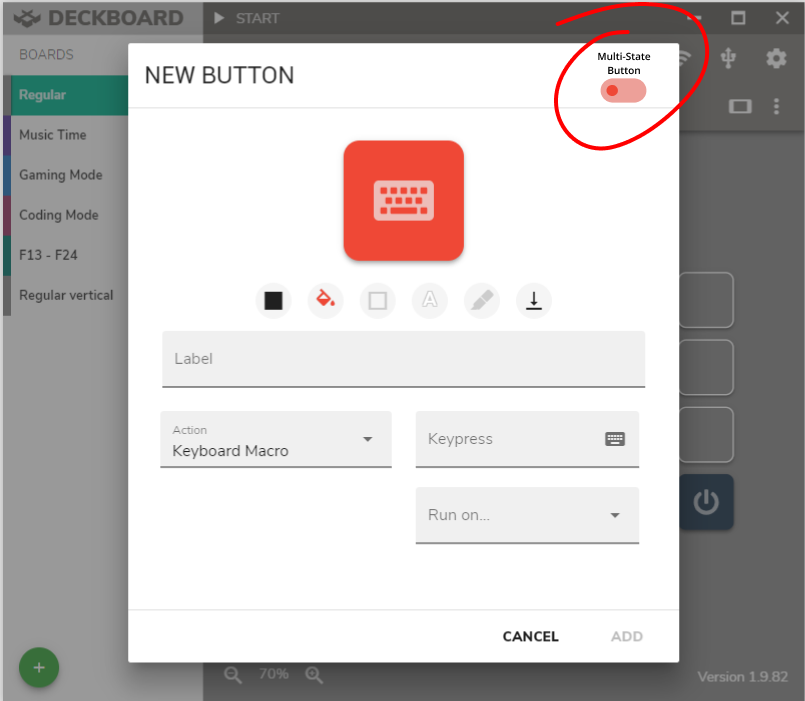Click the USB connection icon
Image resolution: width=805 pixels, height=701 pixels.
coord(729,59)
